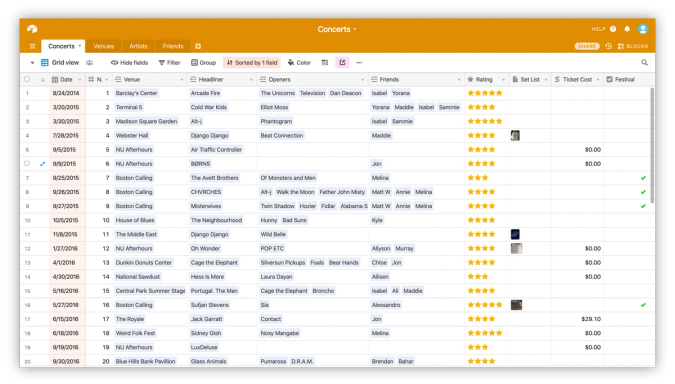Open Set List thumbnail for Sufjan Stevens row
Screen dimensions: 675x384
(517, 305)
